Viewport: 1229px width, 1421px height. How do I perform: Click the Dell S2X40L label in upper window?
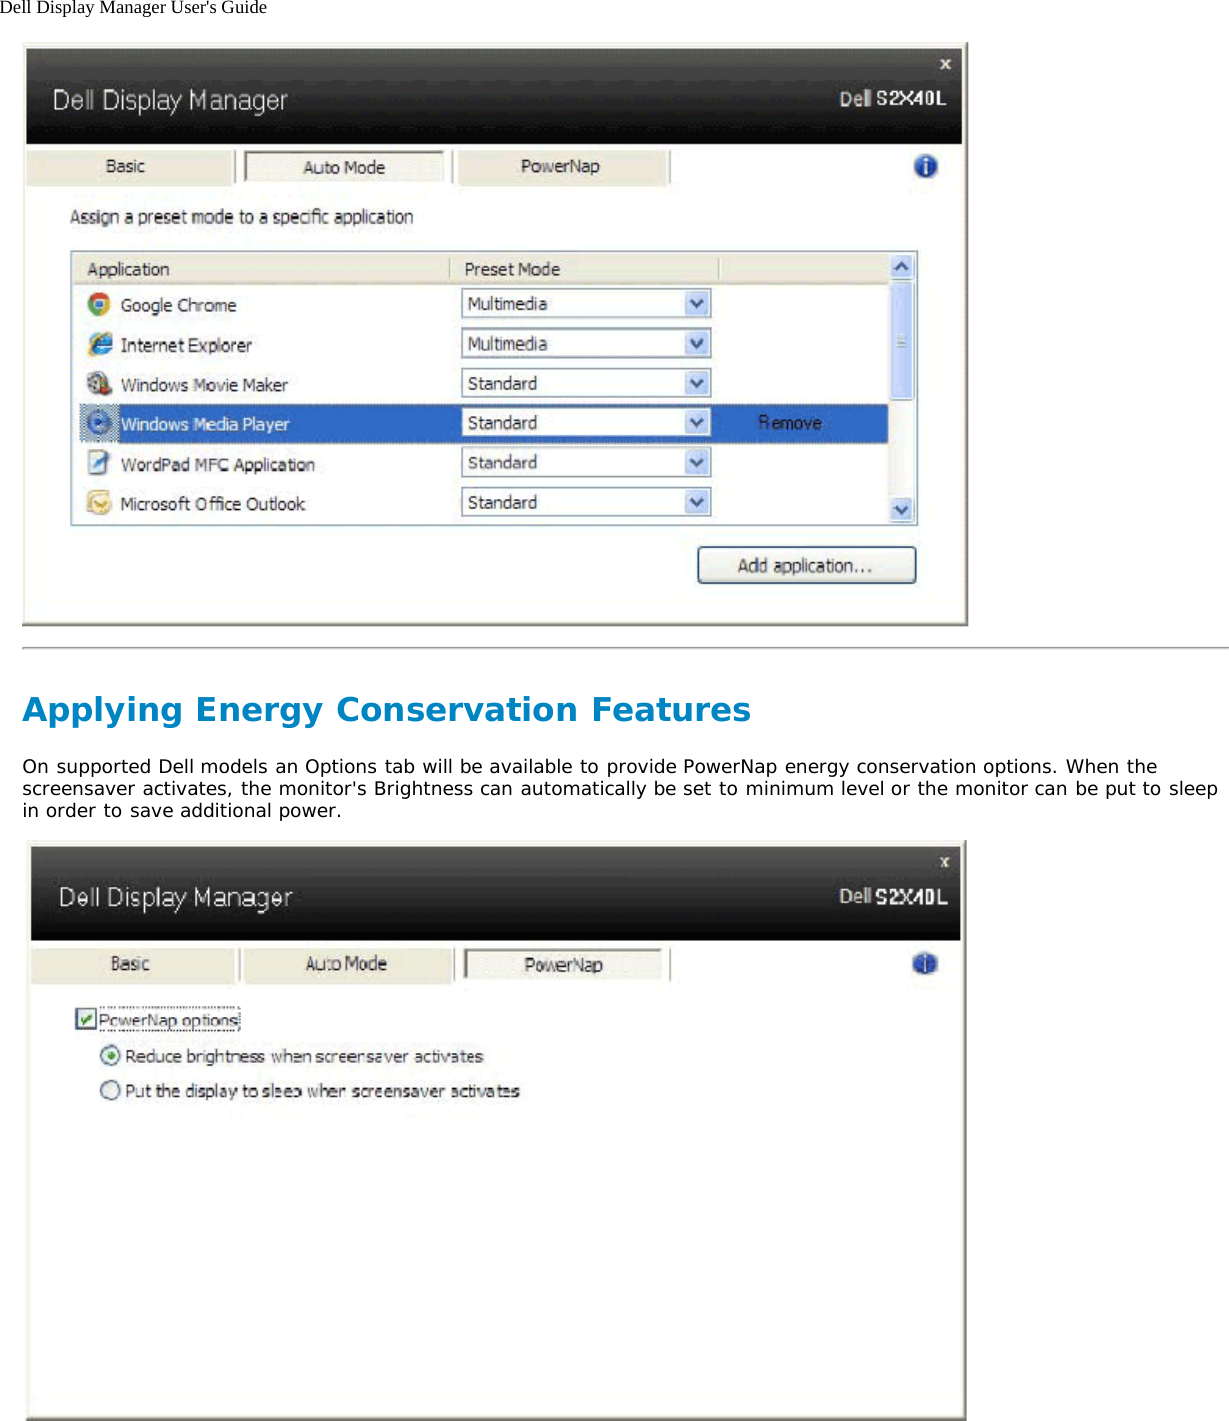[x=892, y=98]
